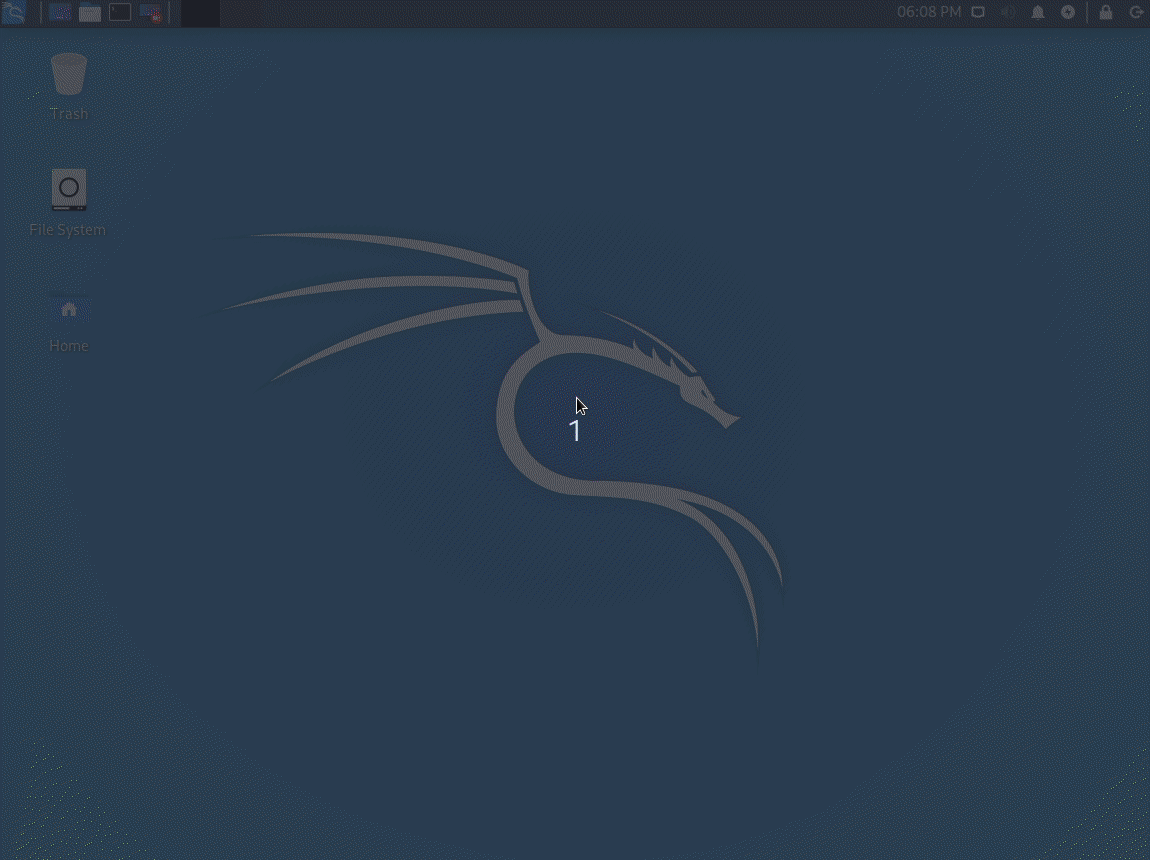The image size is (1150, 860).
Task: Mute system audio via the volume icon
Action: pyautogui.click(x=1008, y=13)
